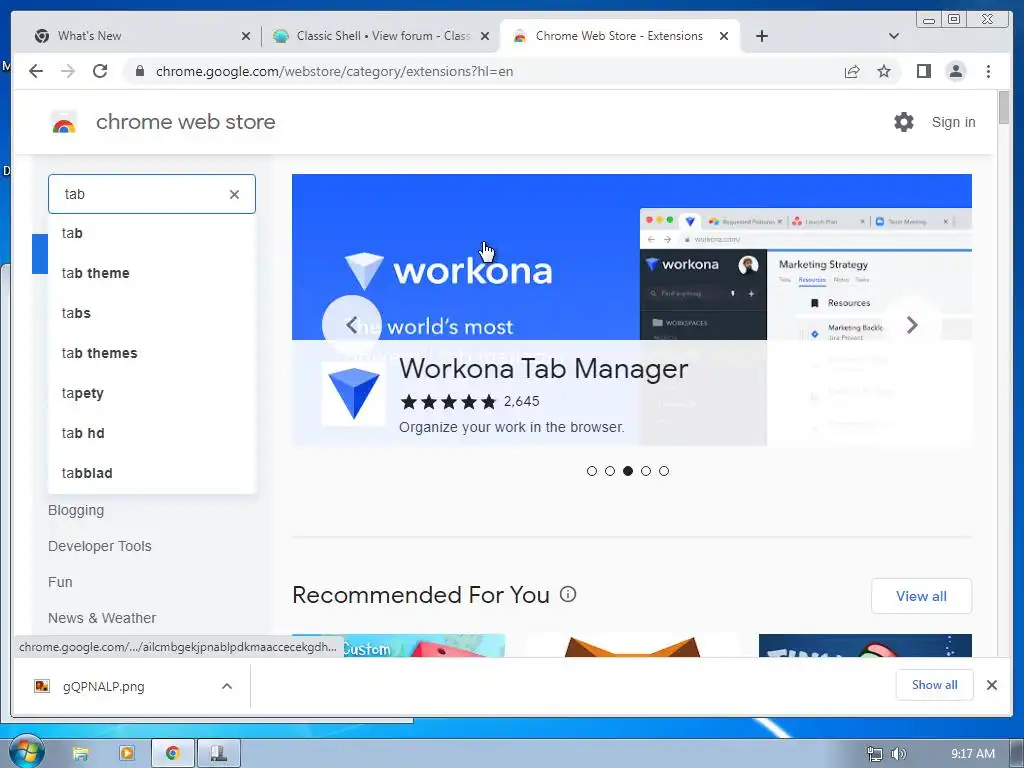The width and height of the screenshot is (1024, 768).
Task: Click volume icon in system tray
Action: [x=899, y=754]
